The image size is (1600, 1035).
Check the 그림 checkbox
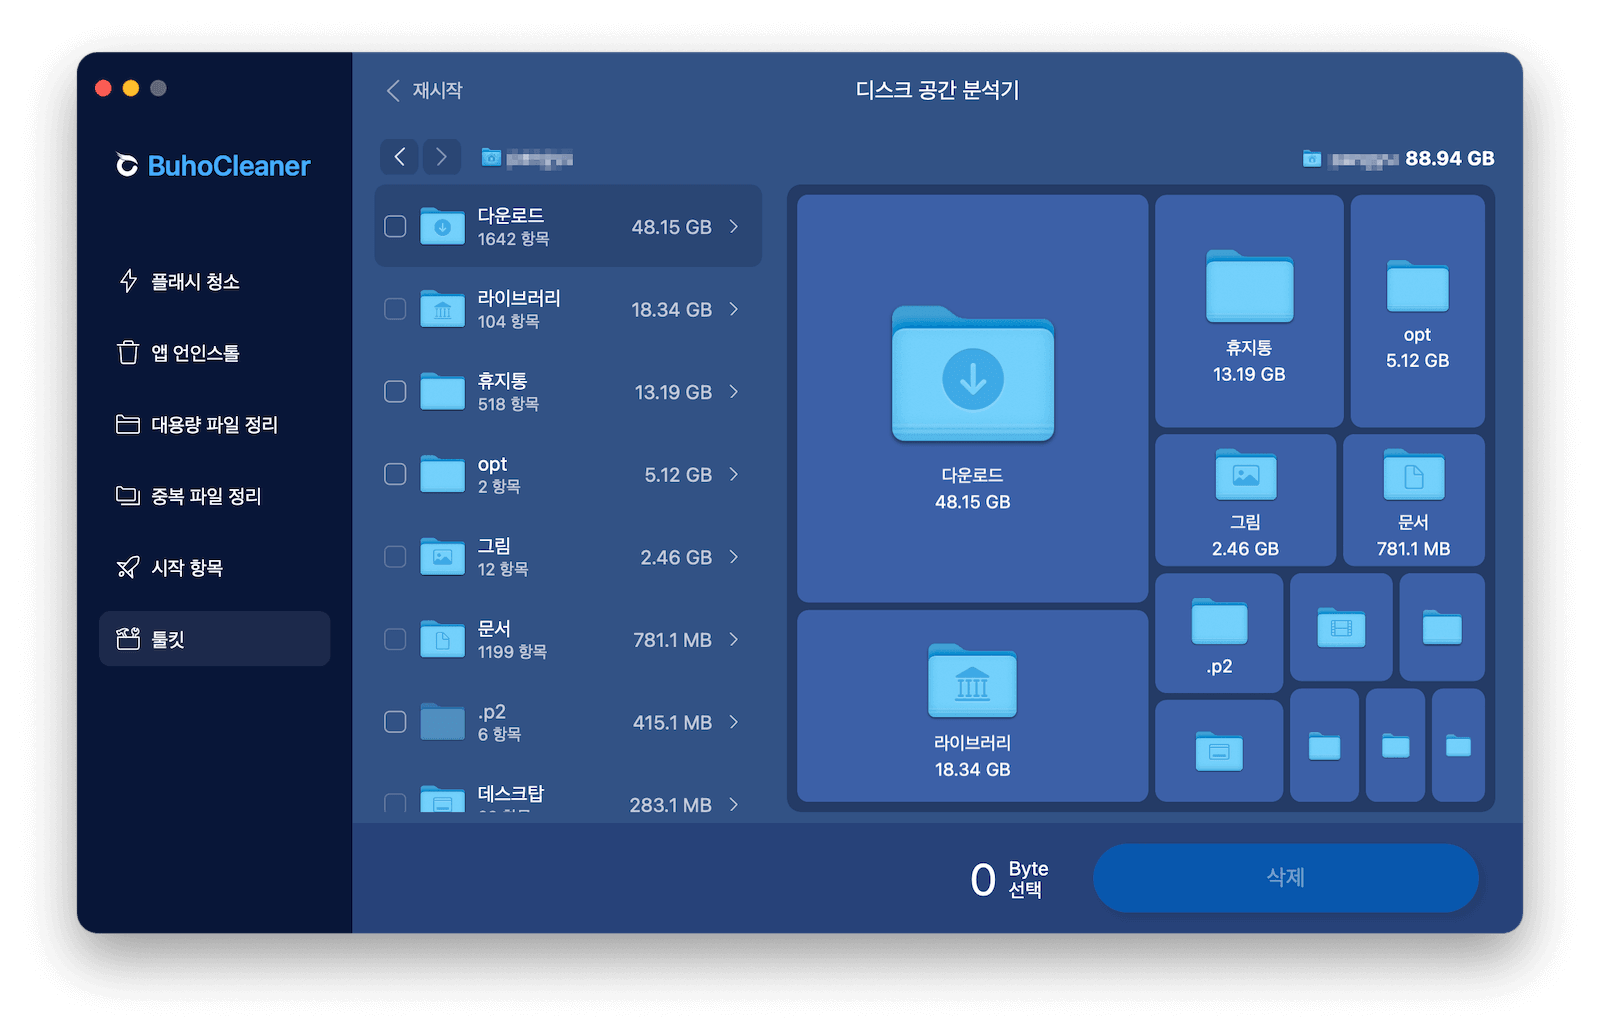(395, 556)
